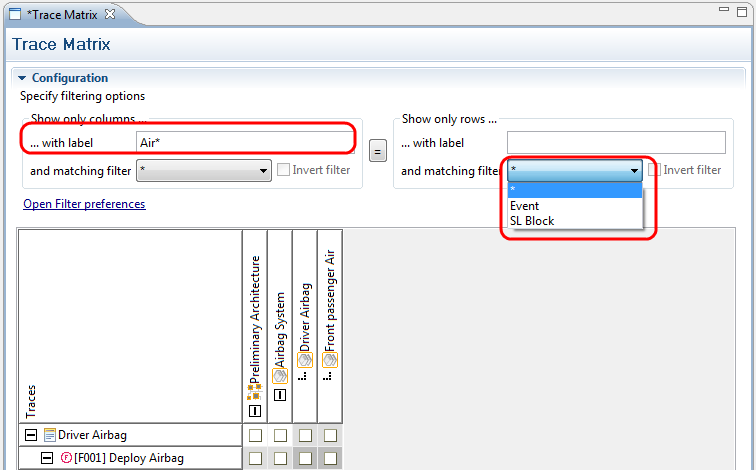
Task: Collapse the Airbag System column
Action: click(280, 395)
